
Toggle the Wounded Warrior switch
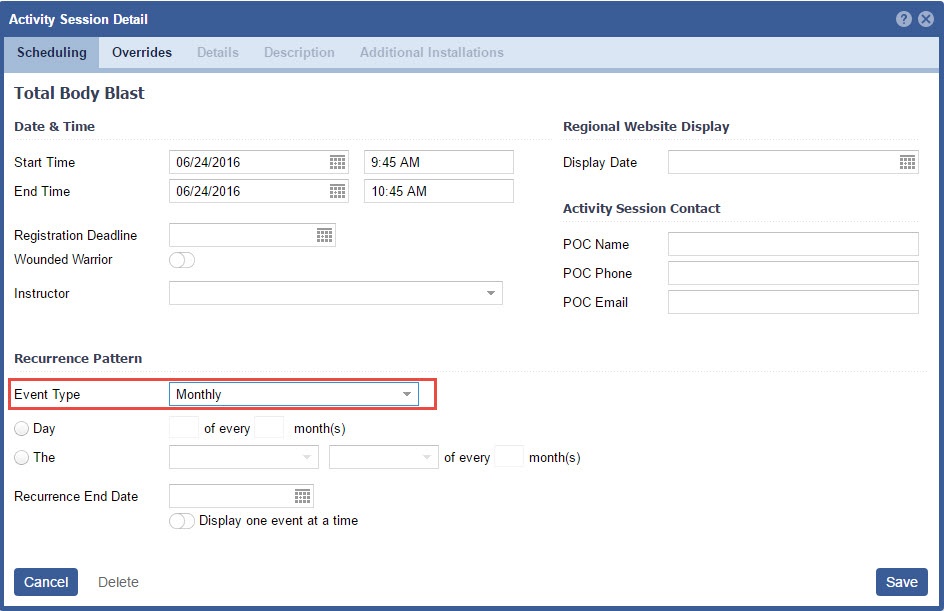(182, 260)
